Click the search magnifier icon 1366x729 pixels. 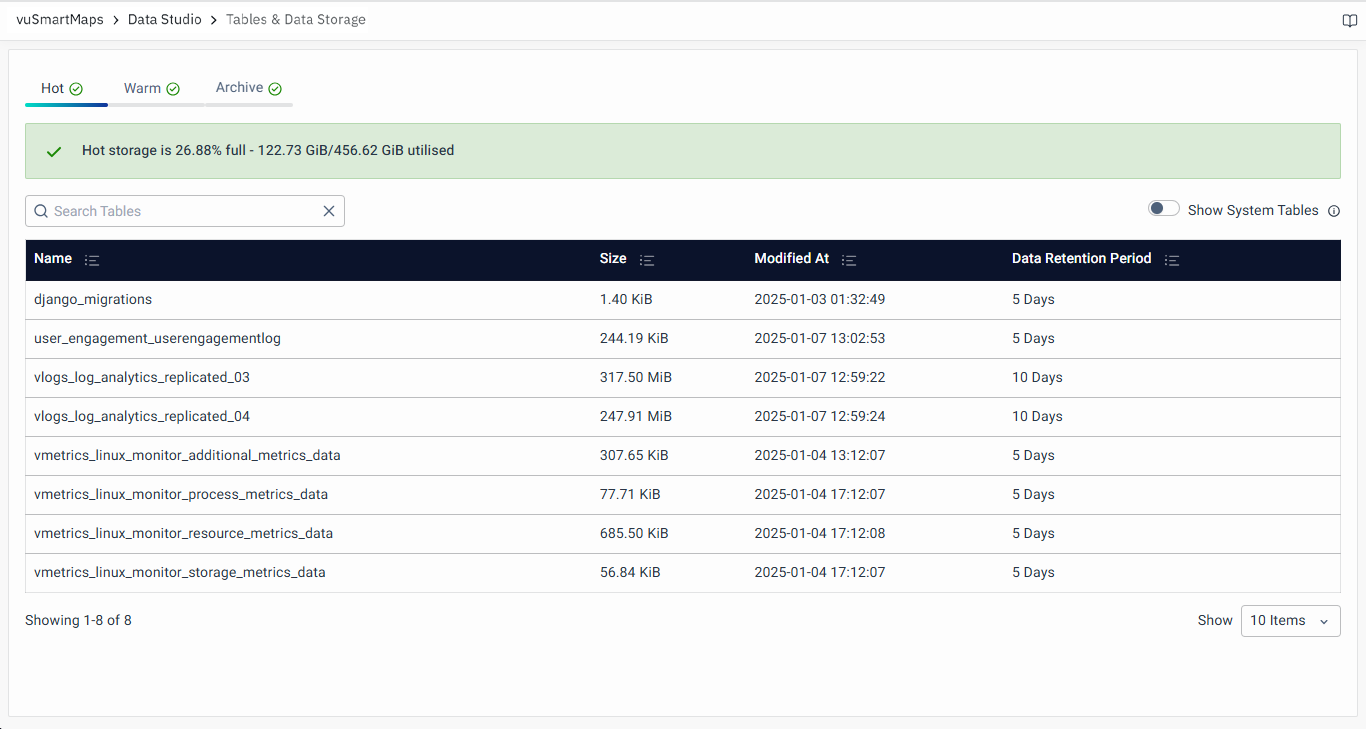click(x=41, y=211)
